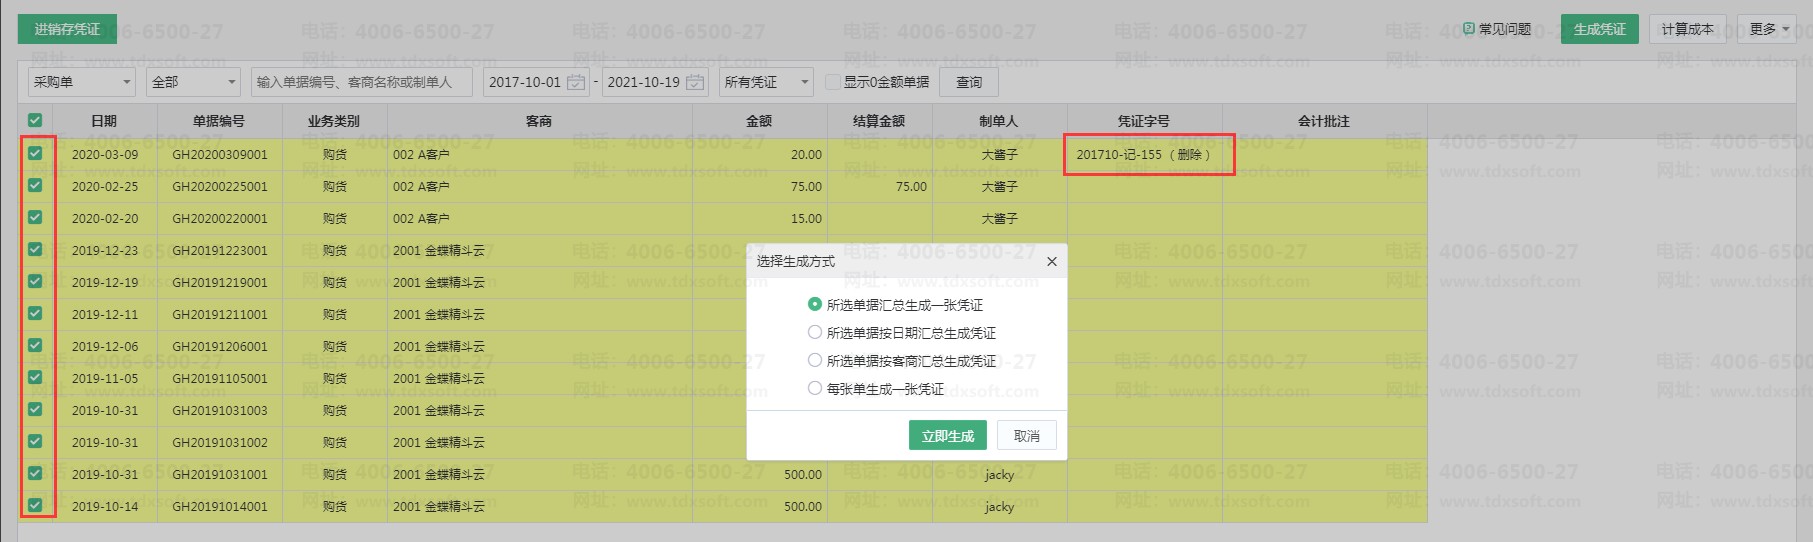Enable 显示0金额单据 checkbox
1813x542 pixels.
tap(833, 82)
